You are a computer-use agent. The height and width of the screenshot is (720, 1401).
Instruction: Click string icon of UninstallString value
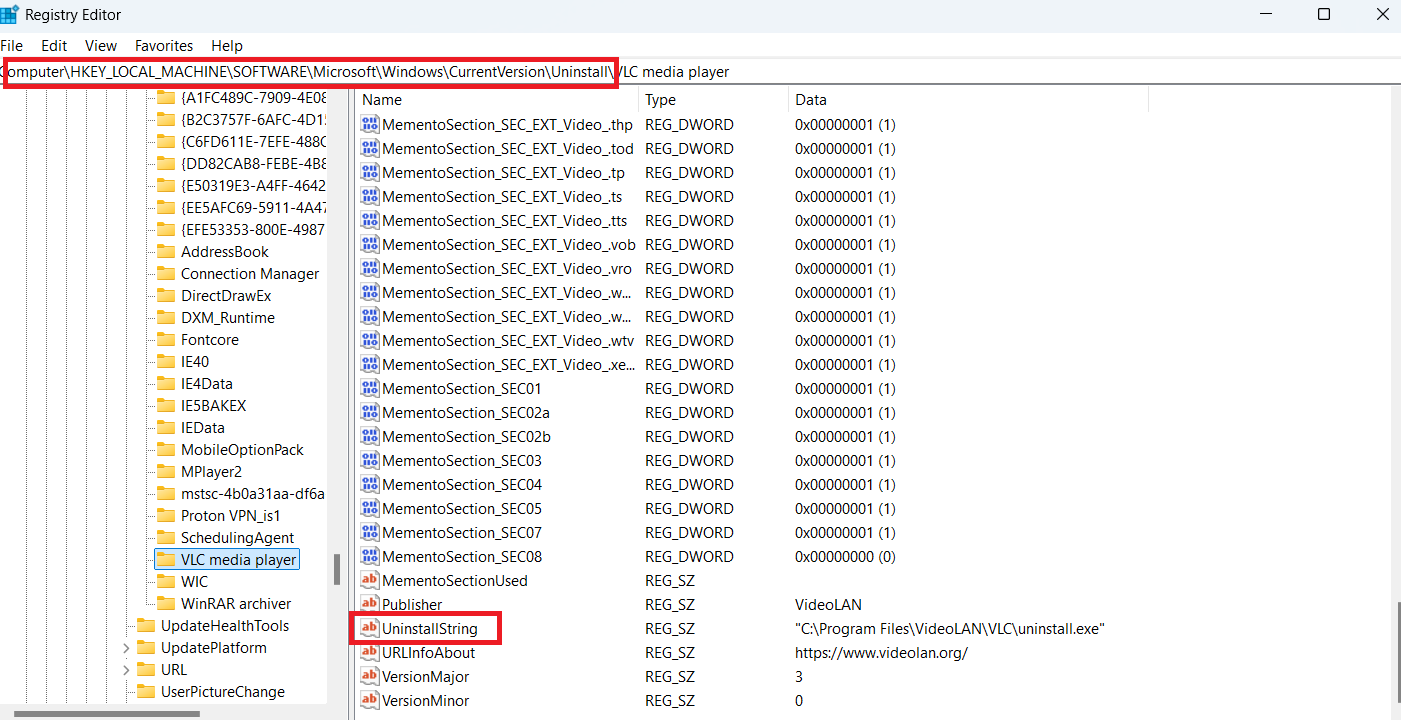(370, 629)
